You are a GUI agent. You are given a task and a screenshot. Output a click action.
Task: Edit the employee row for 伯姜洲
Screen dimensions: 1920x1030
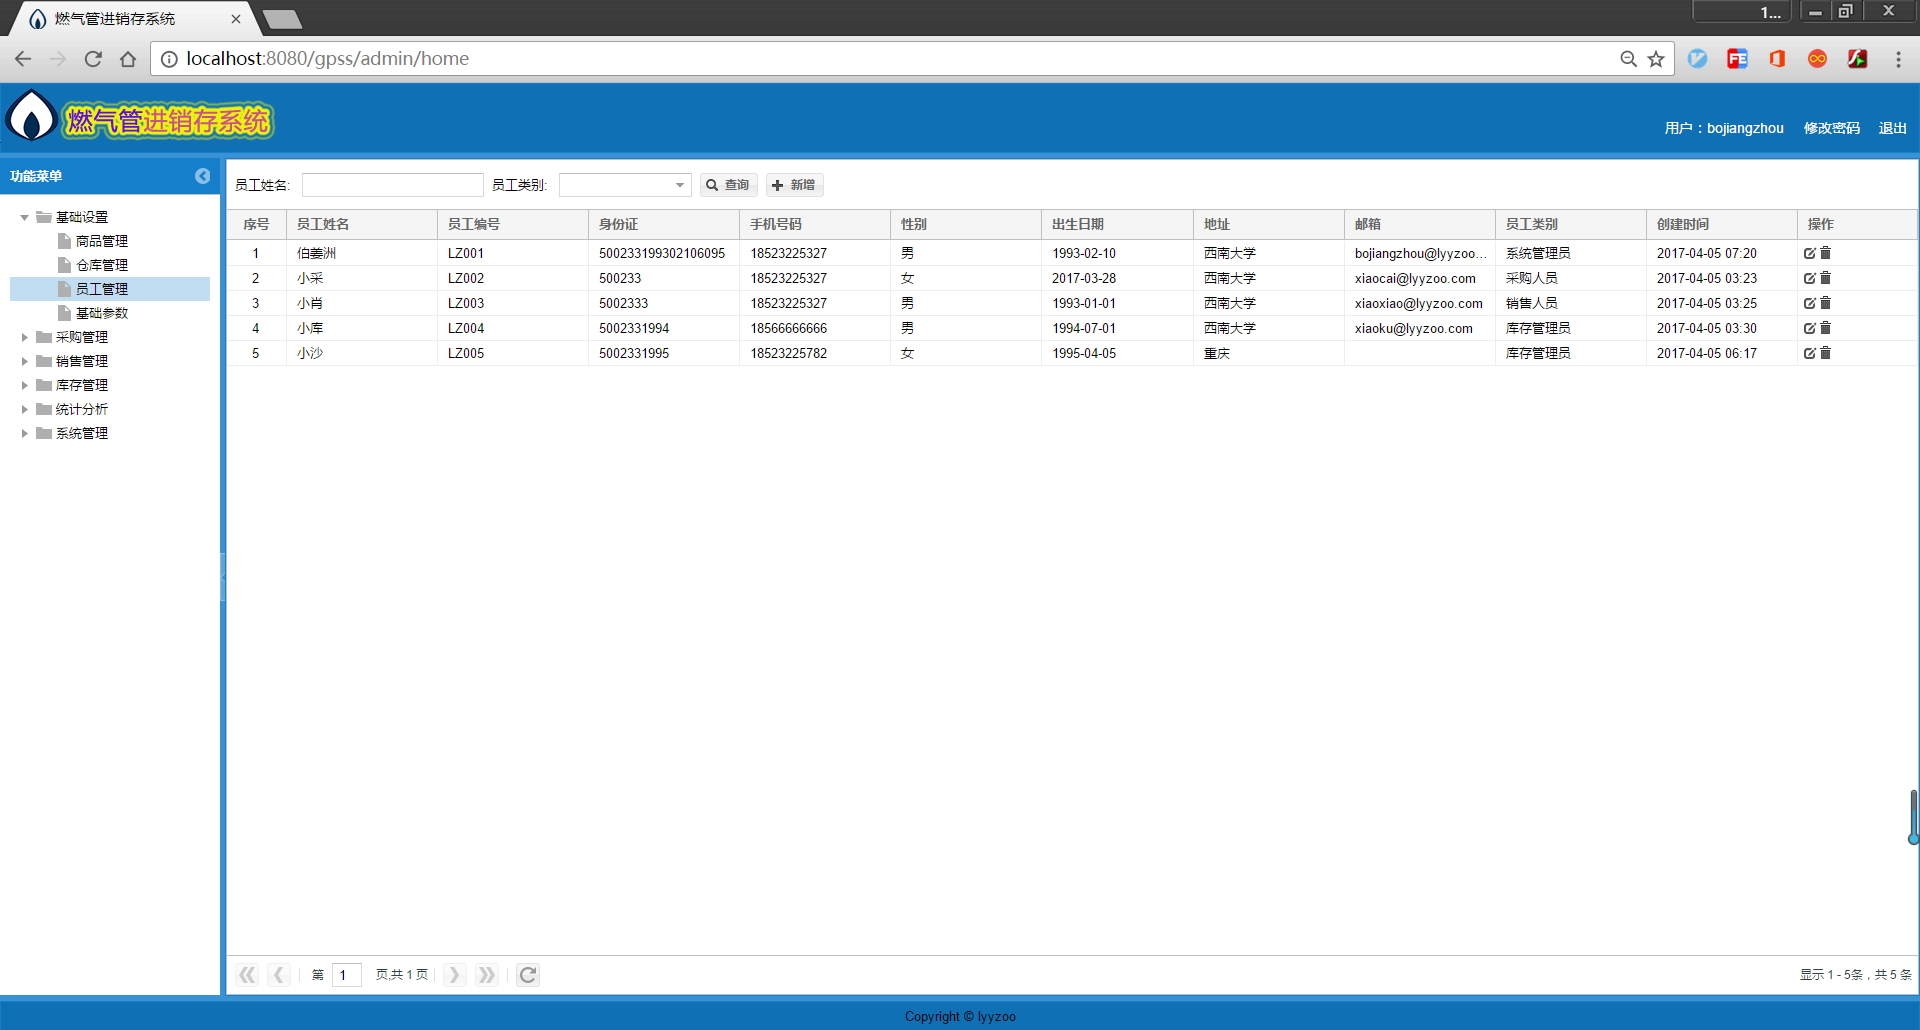[1809, 253]
